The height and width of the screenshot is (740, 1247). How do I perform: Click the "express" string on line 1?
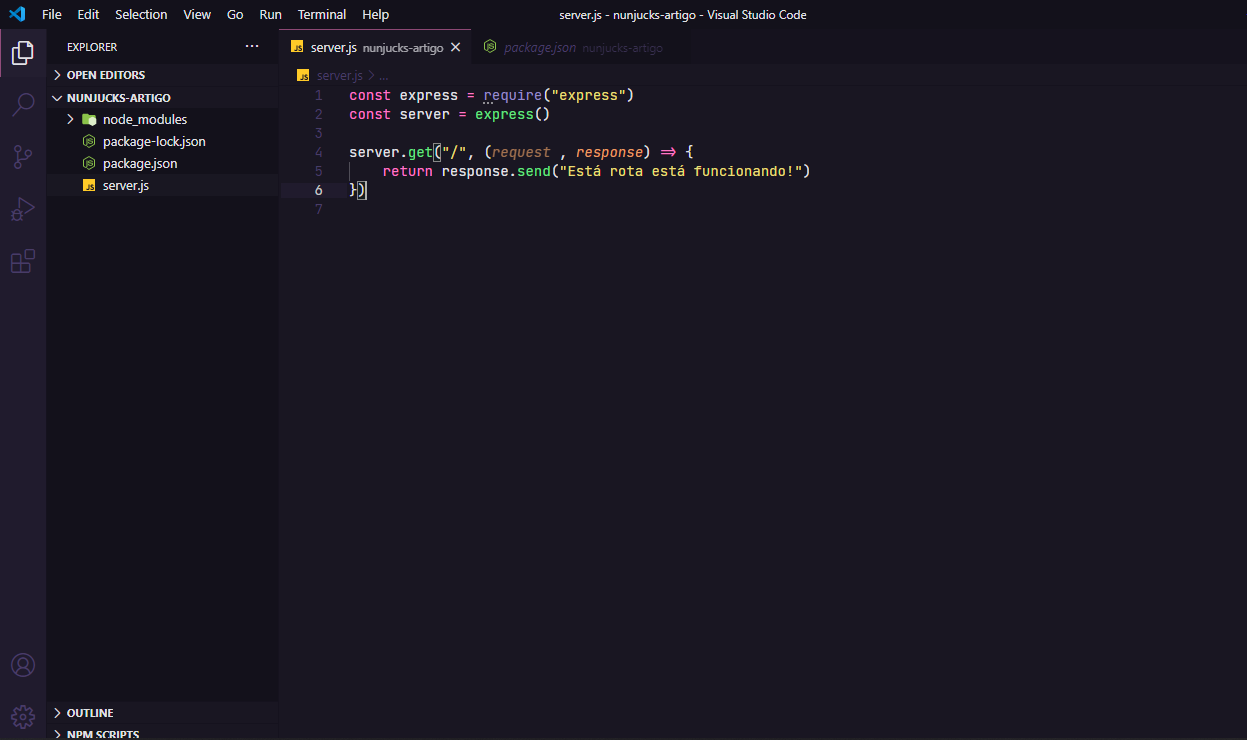pos(589,95)
